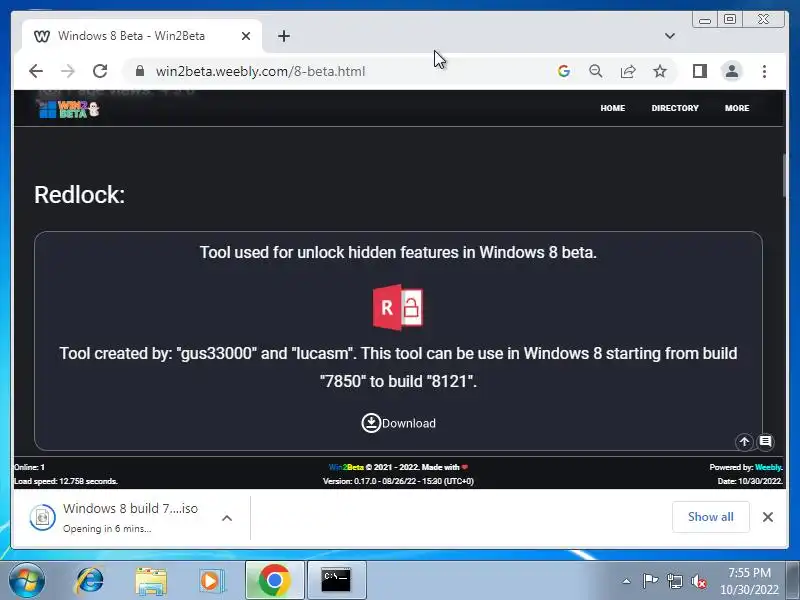Show hidden system tray icons

point(627,581)
